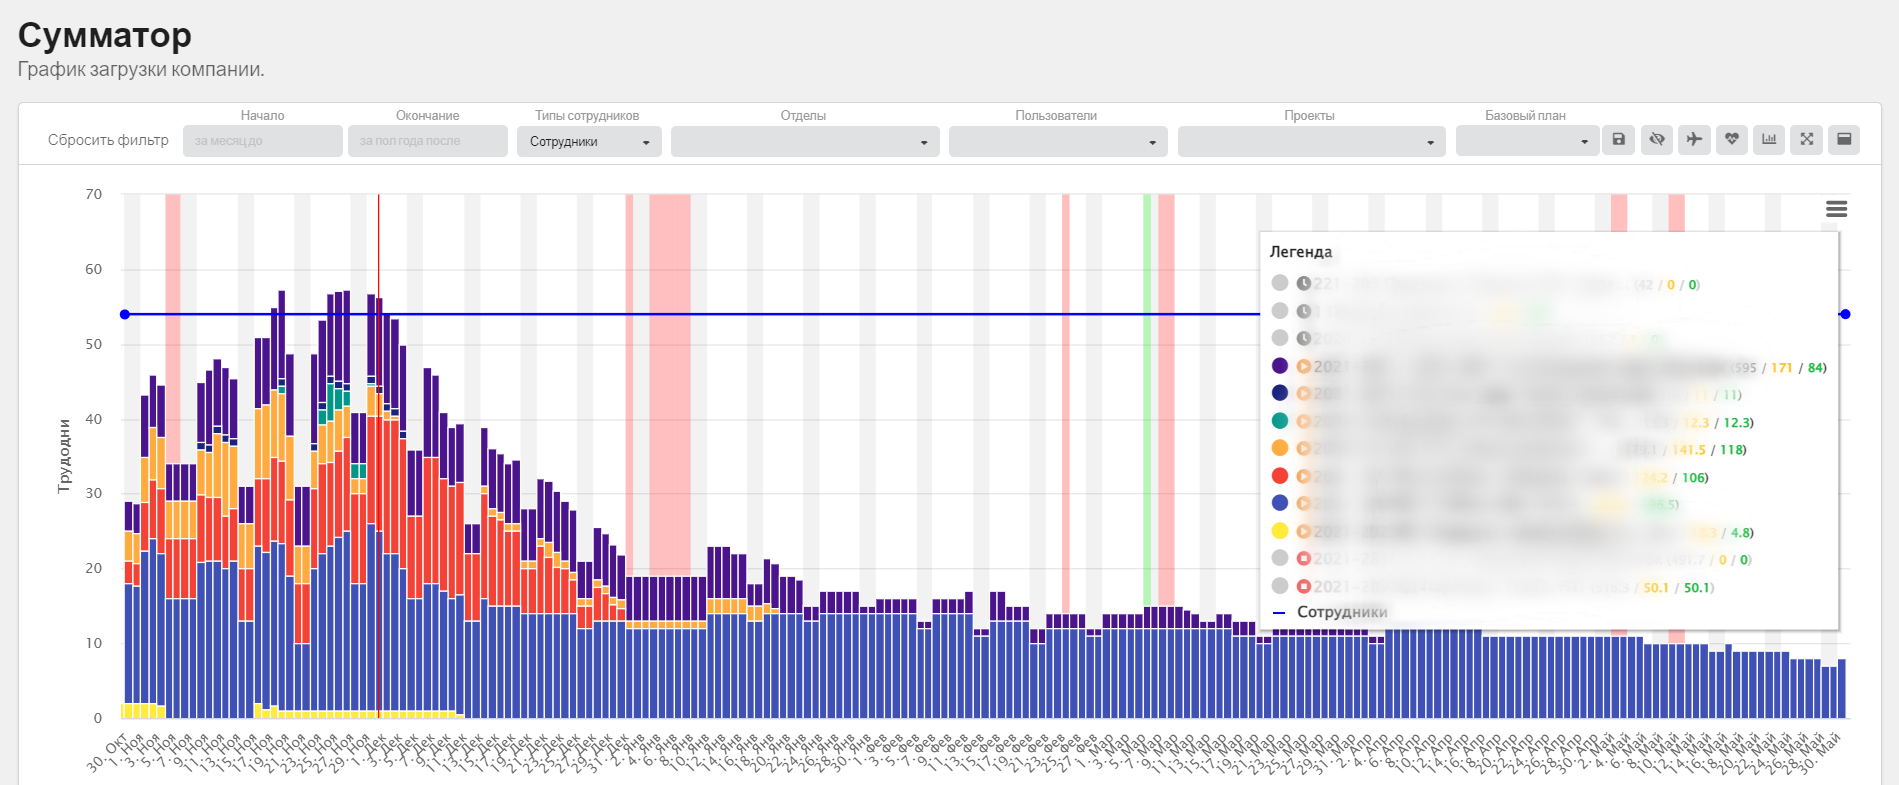
Task: Click the play icon in 12.3 / 12.3 row
Action: (1304, 421)
